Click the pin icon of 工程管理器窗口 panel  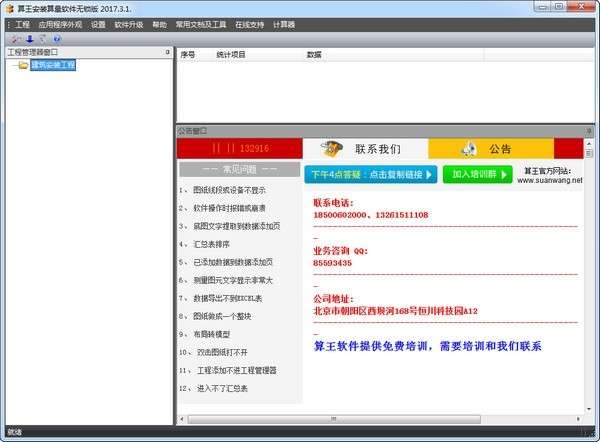168,52
